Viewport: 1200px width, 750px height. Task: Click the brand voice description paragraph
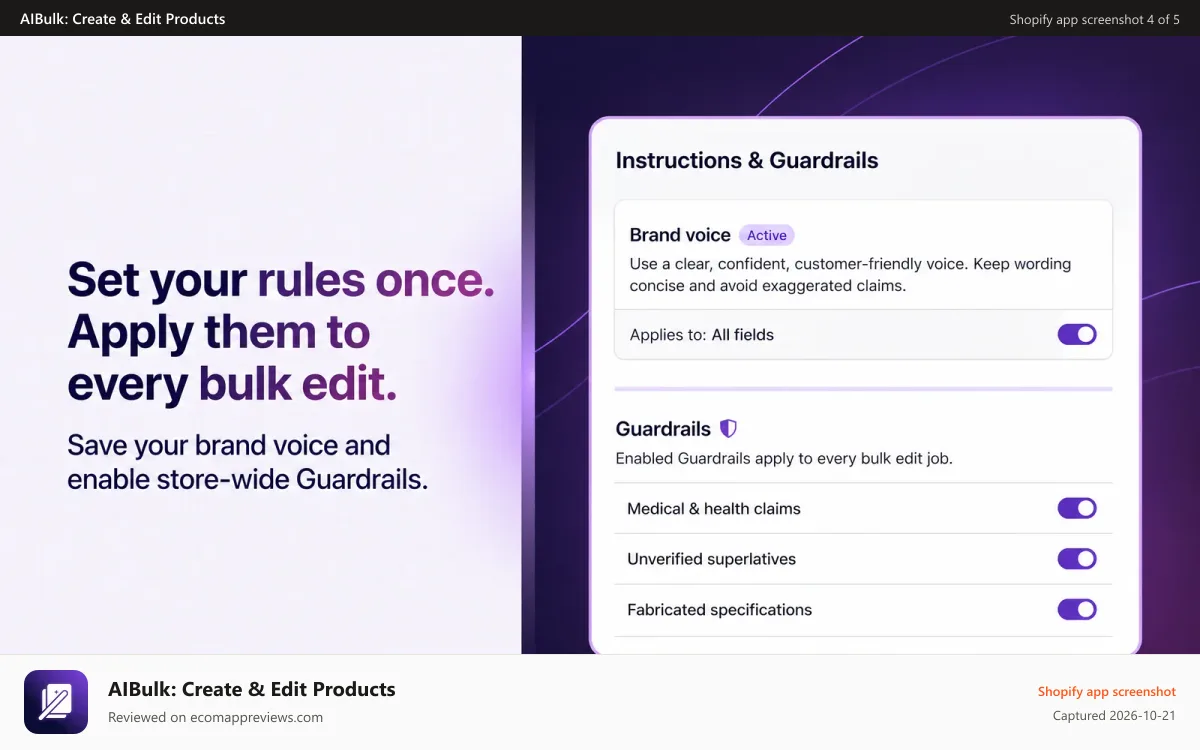click(850, 275)
